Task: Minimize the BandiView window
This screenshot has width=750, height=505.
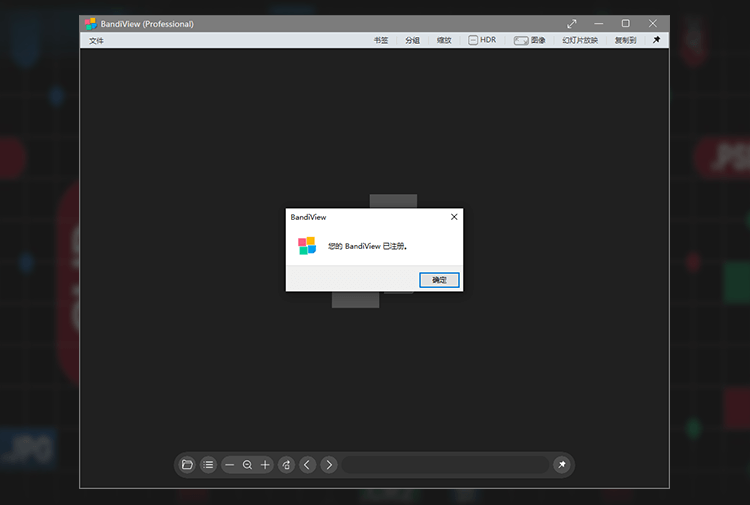Action: pyautogui.click(x=598, y=23)
